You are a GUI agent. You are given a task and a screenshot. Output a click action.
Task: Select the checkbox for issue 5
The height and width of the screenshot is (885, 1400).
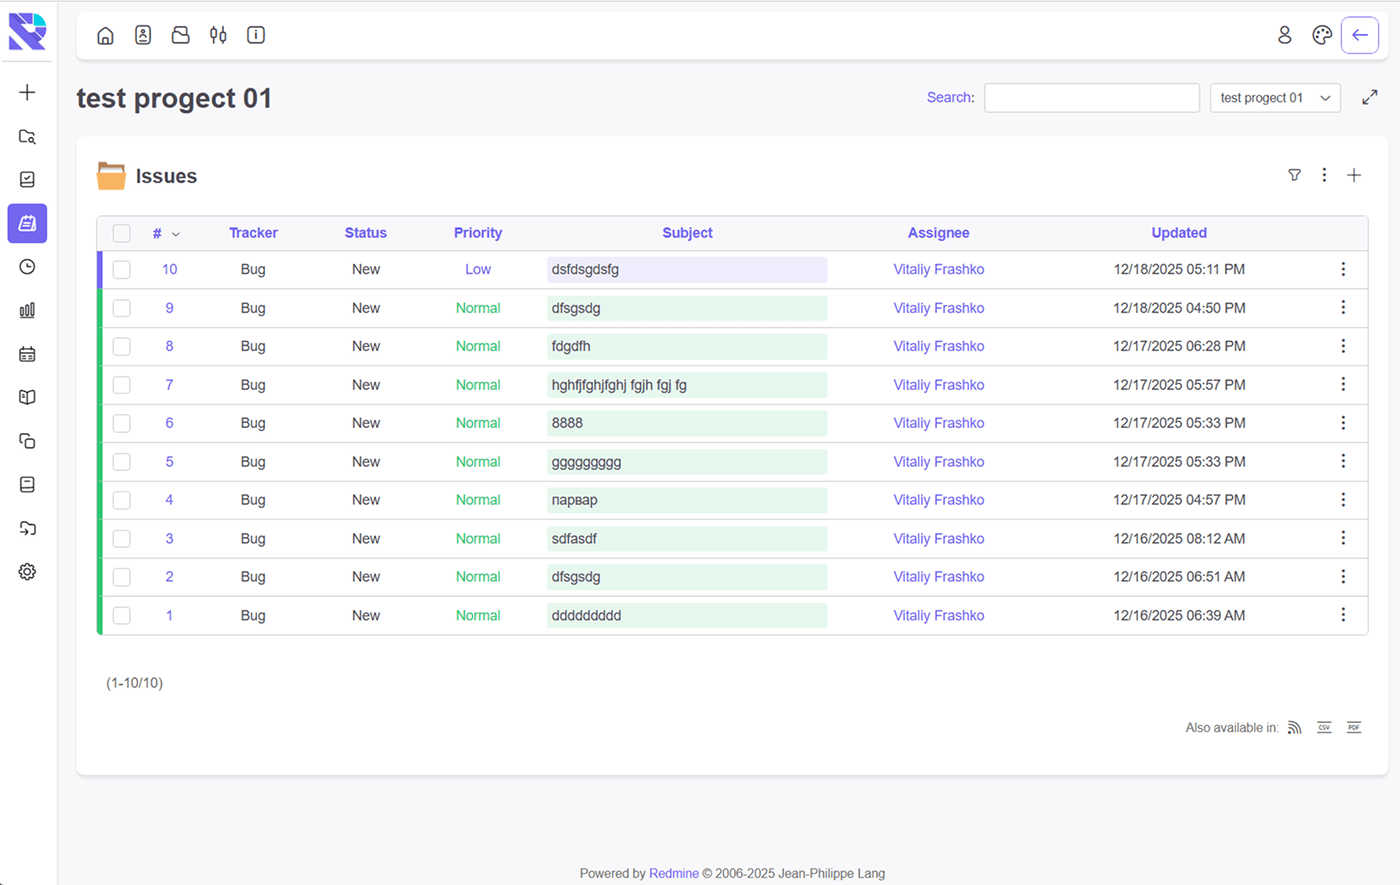click(x=122, y=462)
